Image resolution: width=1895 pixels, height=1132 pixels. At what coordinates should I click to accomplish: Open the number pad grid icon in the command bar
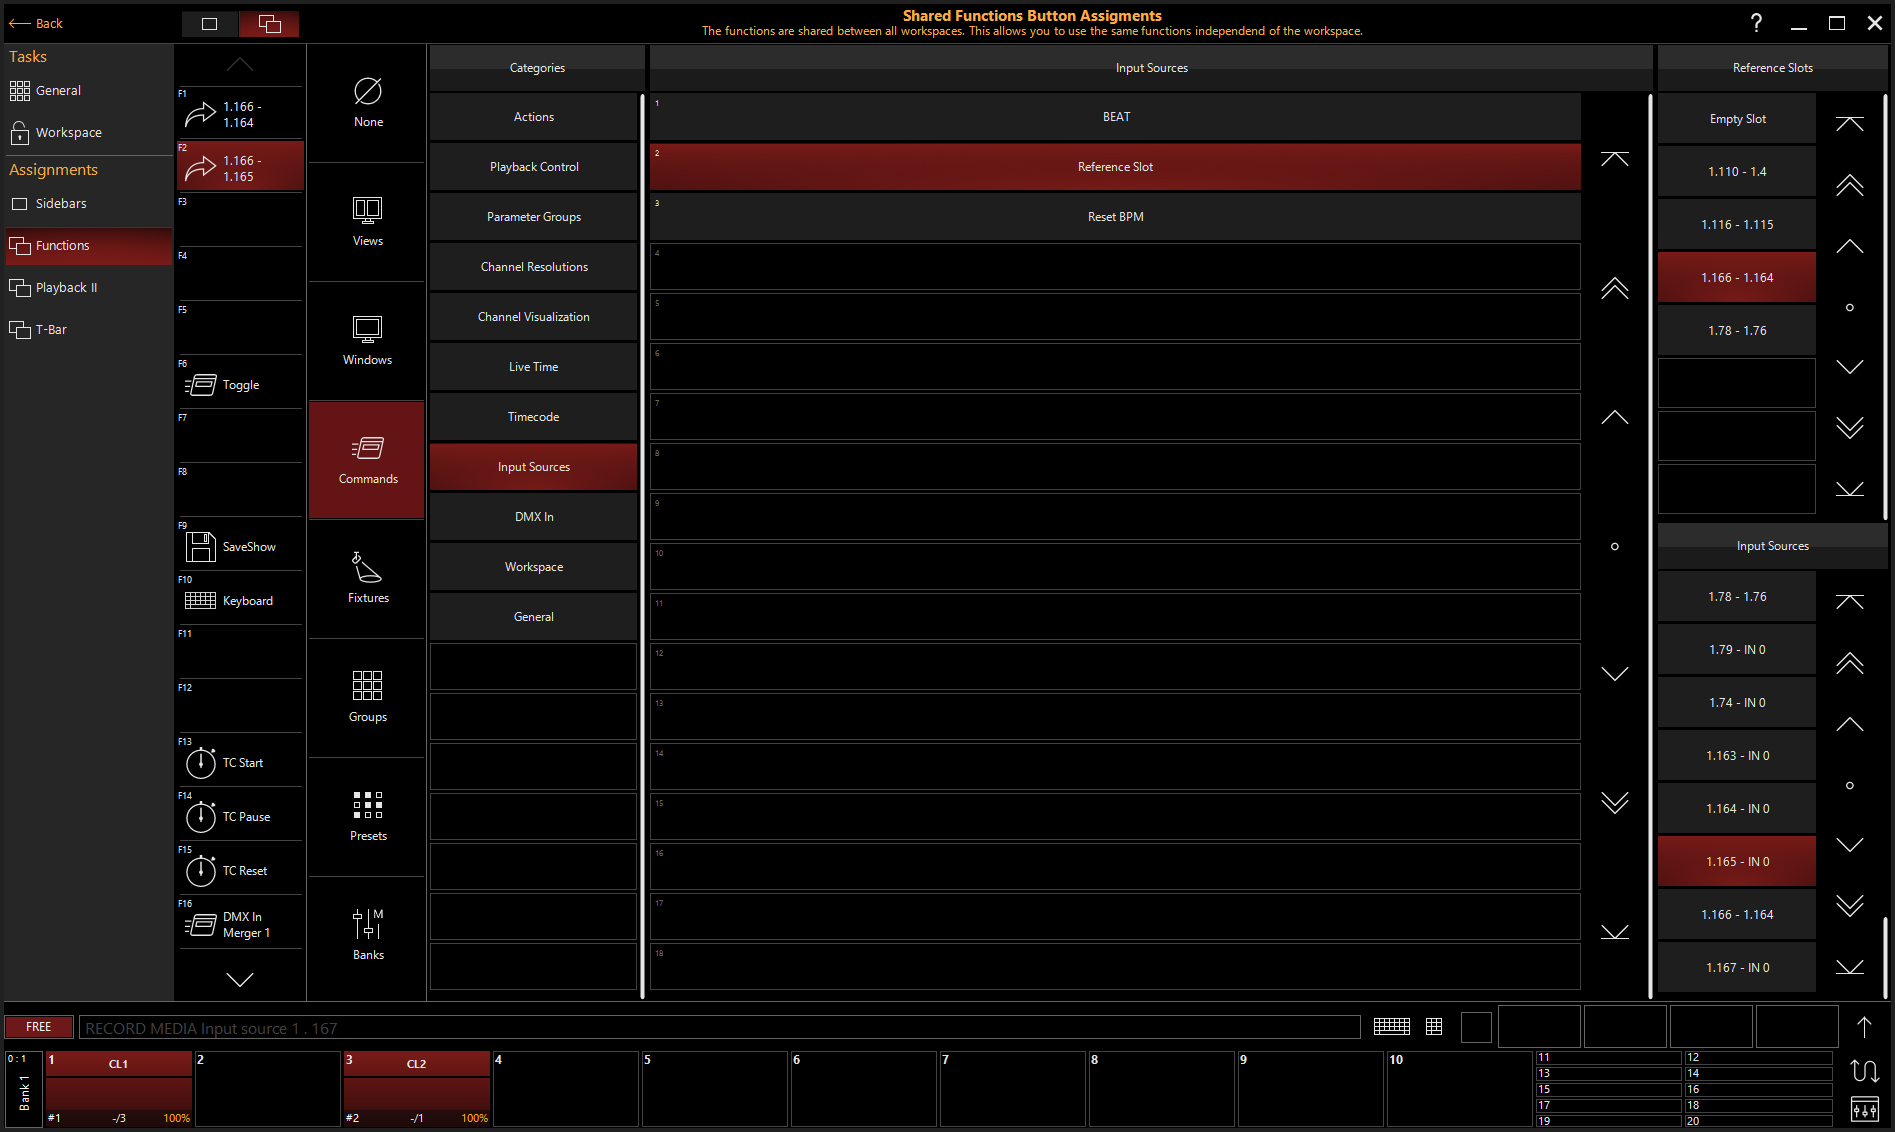click(1434, 1026)
